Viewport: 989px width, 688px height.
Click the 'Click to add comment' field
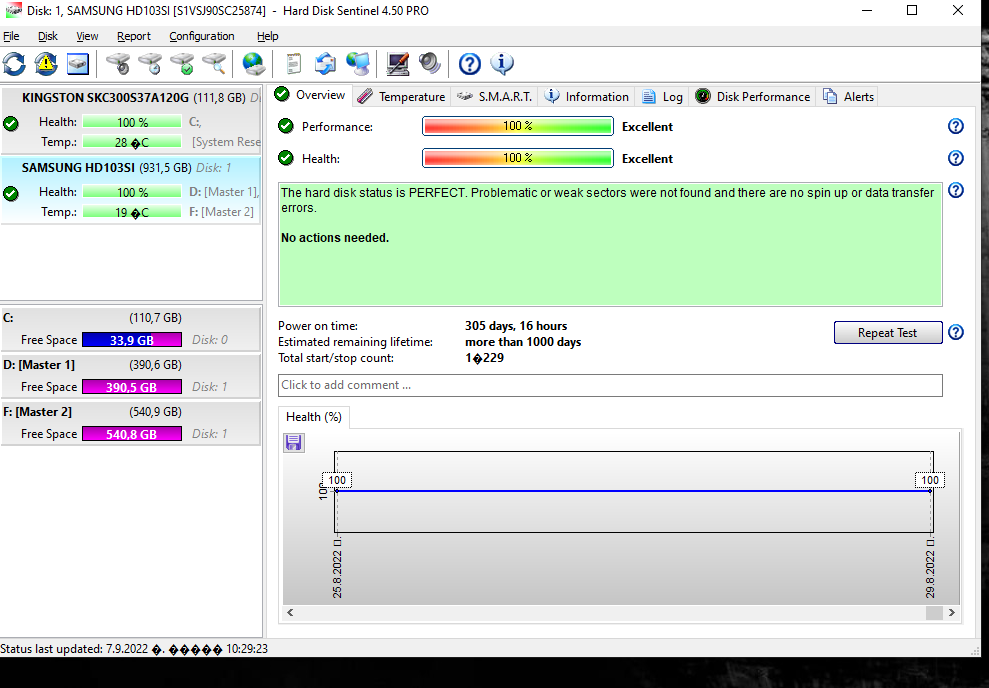609,385
